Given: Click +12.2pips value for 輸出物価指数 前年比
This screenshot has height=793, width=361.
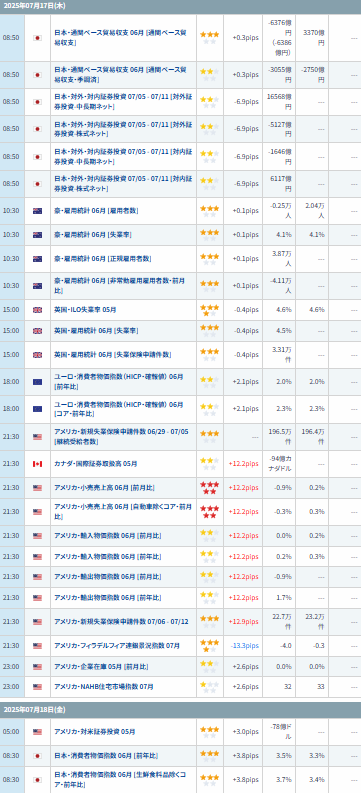Looking at the screenshot, I should point(244,598).
